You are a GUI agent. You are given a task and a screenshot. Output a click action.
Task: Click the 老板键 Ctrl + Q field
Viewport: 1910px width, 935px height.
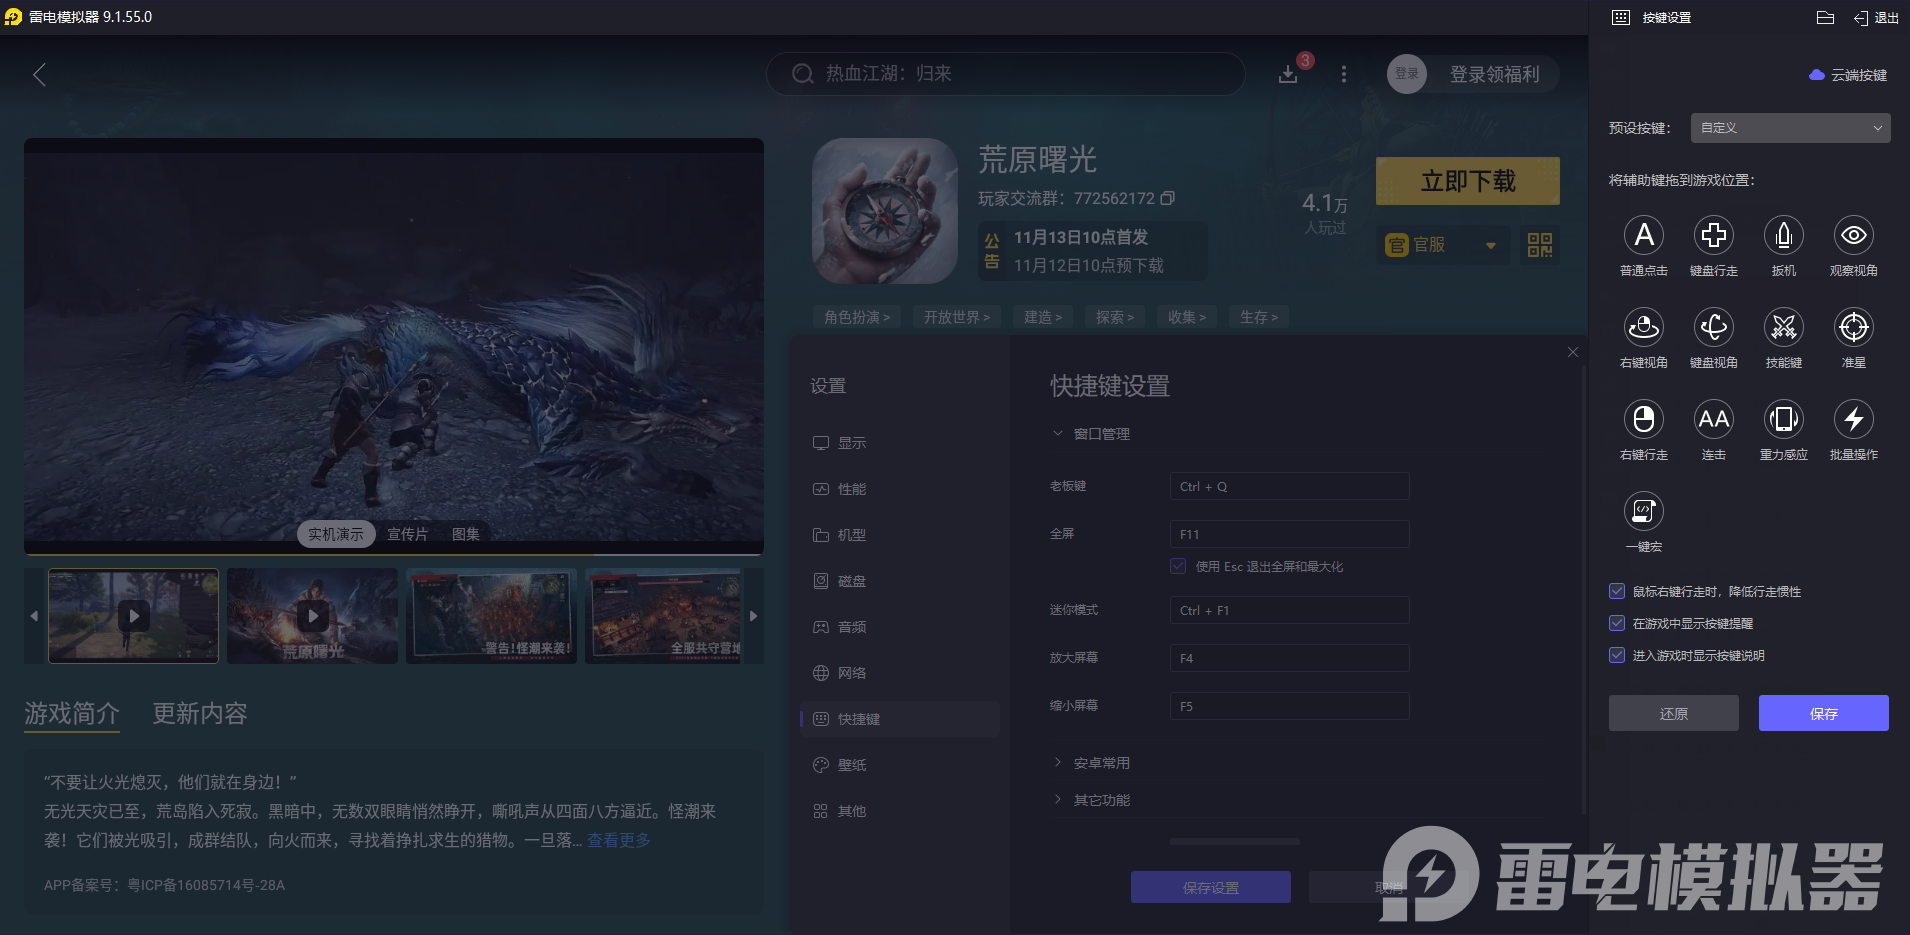[x=1289, y=486]
